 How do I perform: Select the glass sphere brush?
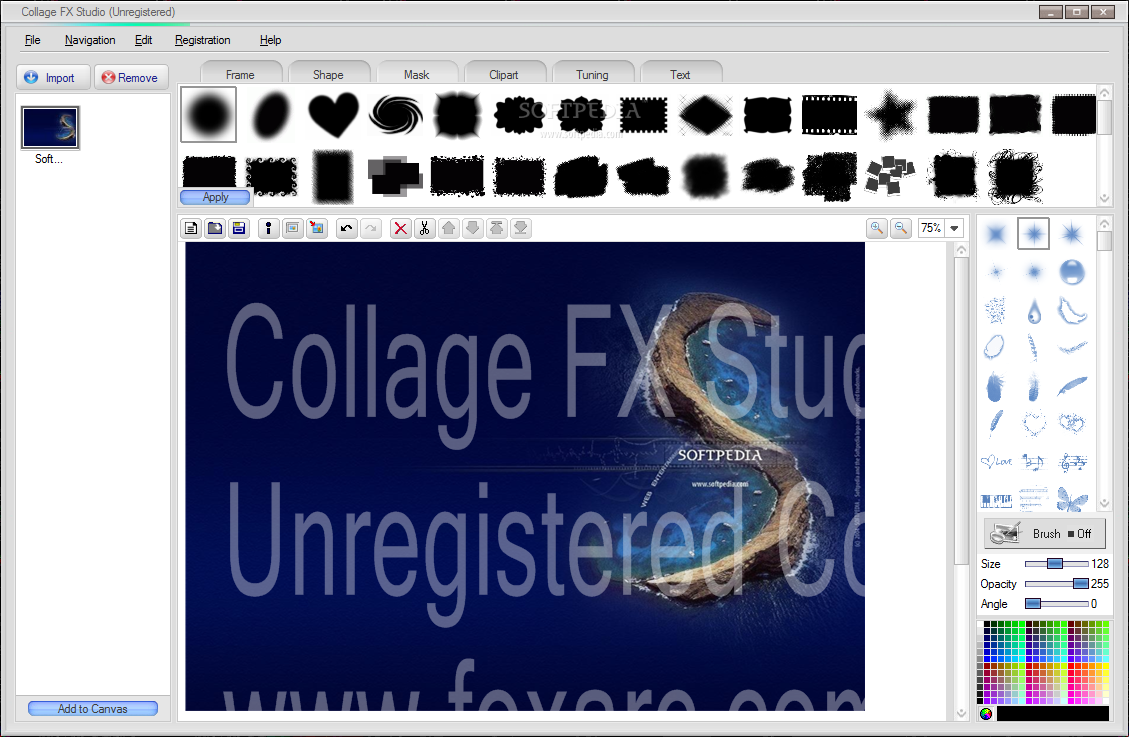1072,272
